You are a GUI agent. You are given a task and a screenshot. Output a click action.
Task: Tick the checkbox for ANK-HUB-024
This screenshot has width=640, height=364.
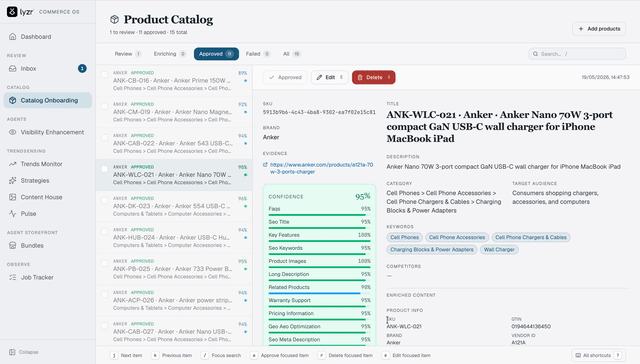pyautogui.click(x=104, y=232)
